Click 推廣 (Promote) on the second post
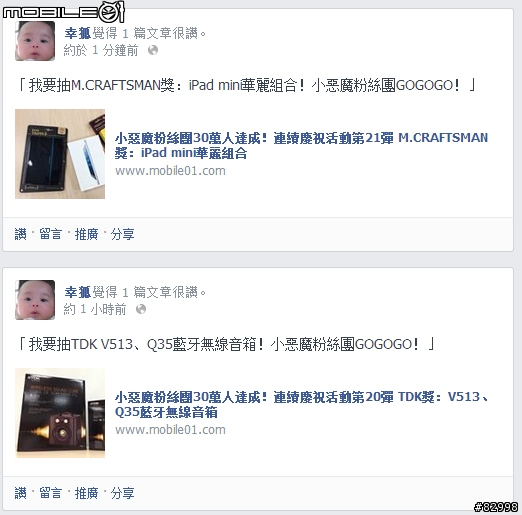 pyautogui.click(x=86, y=493)
